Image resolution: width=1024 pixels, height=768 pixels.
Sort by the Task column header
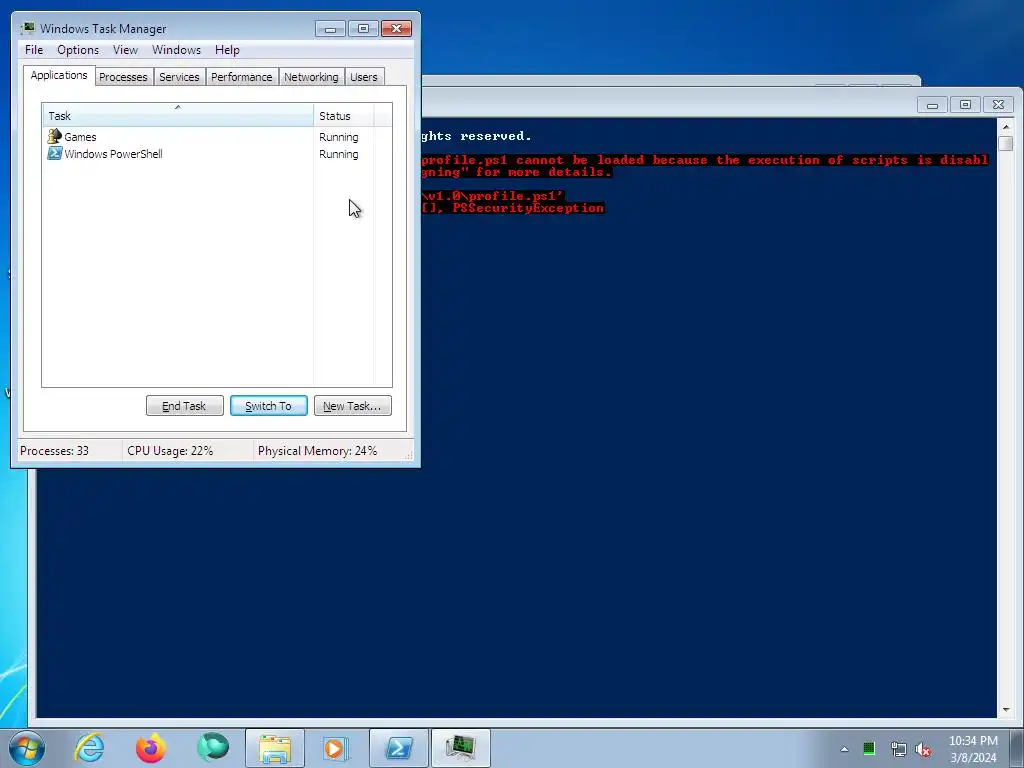click(178, 115)
